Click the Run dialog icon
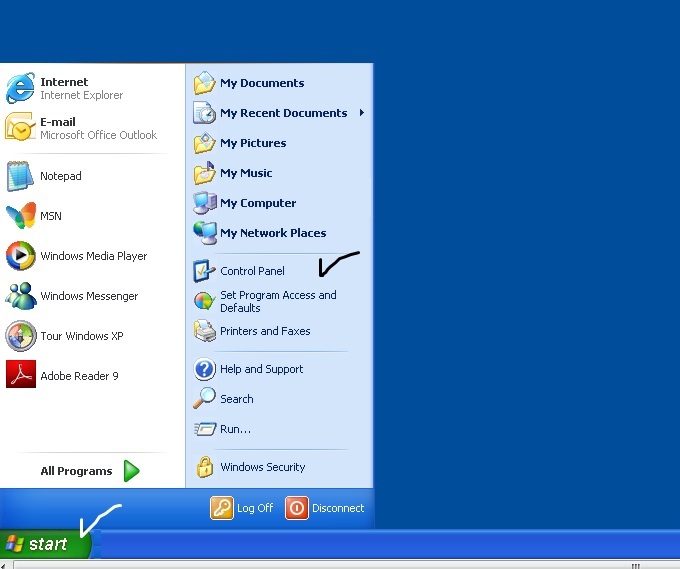 [x=205, y=429]
